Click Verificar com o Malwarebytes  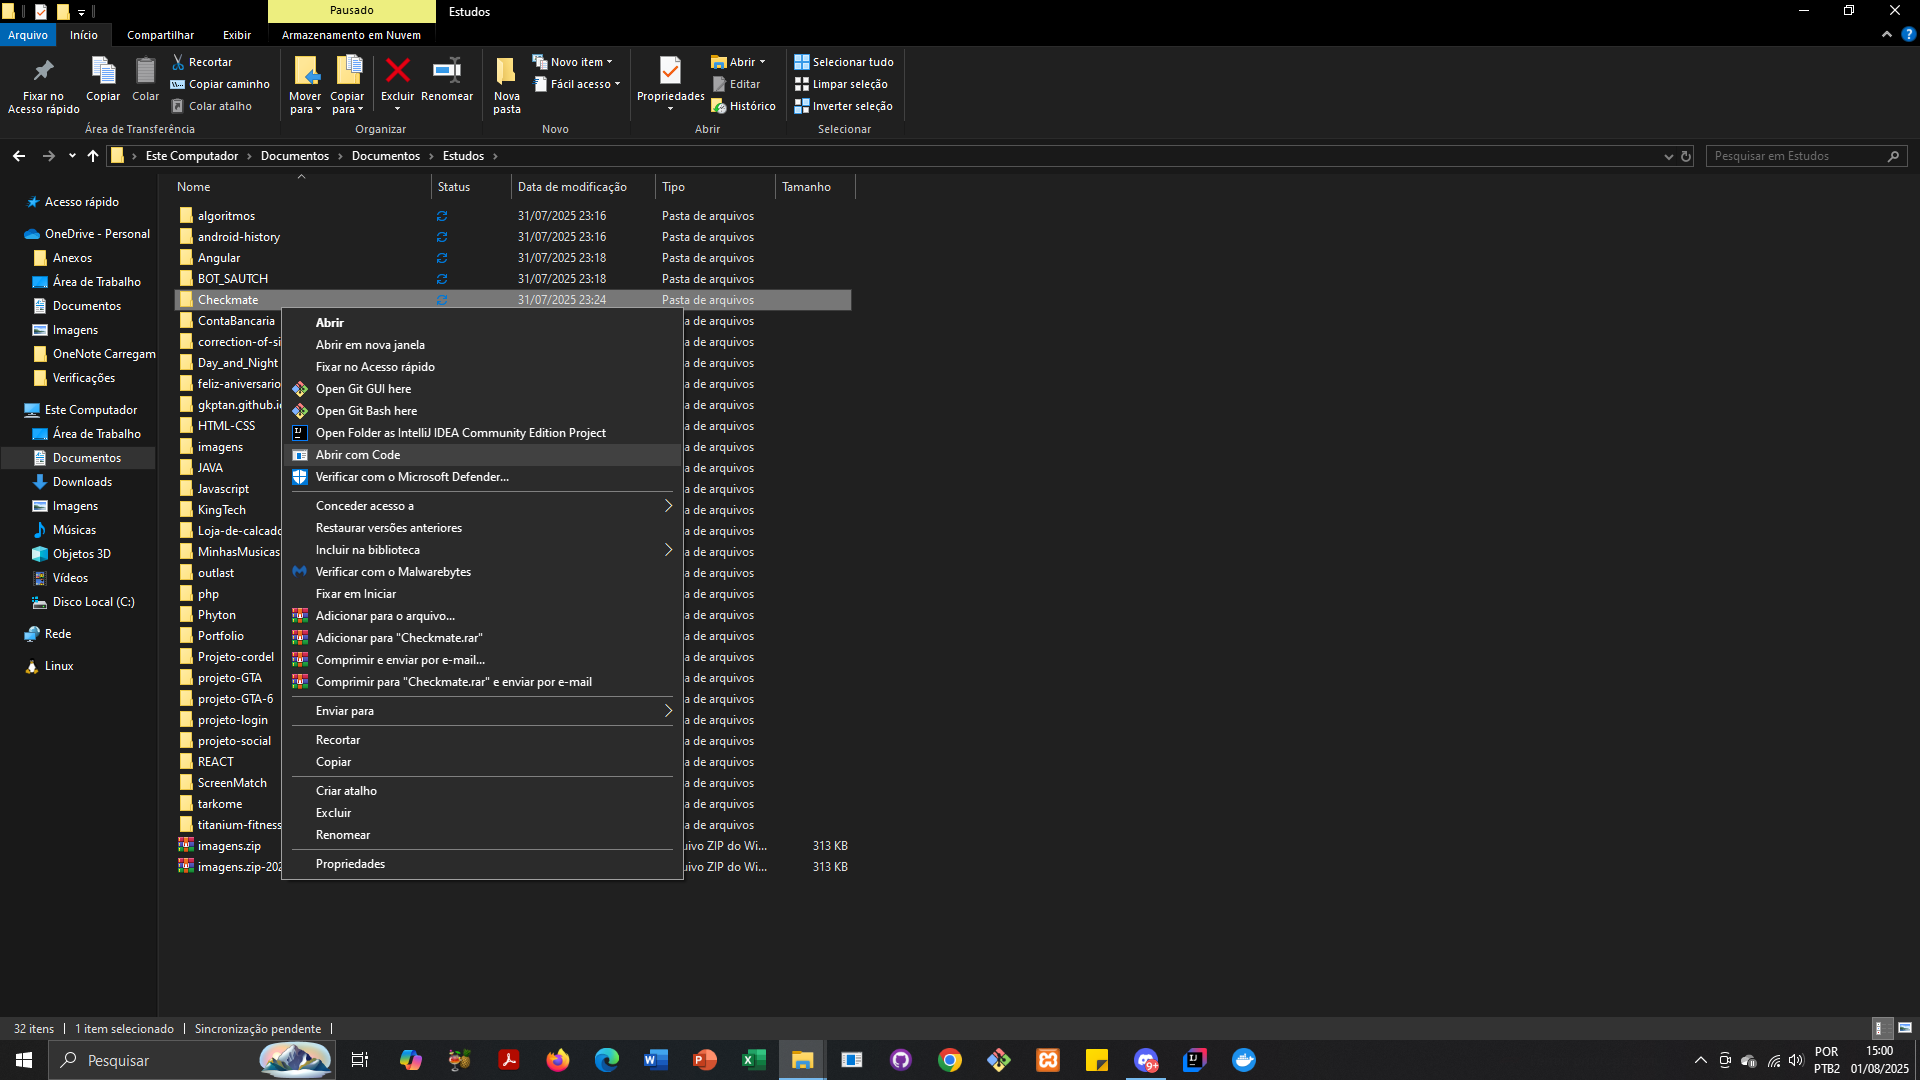482,572
